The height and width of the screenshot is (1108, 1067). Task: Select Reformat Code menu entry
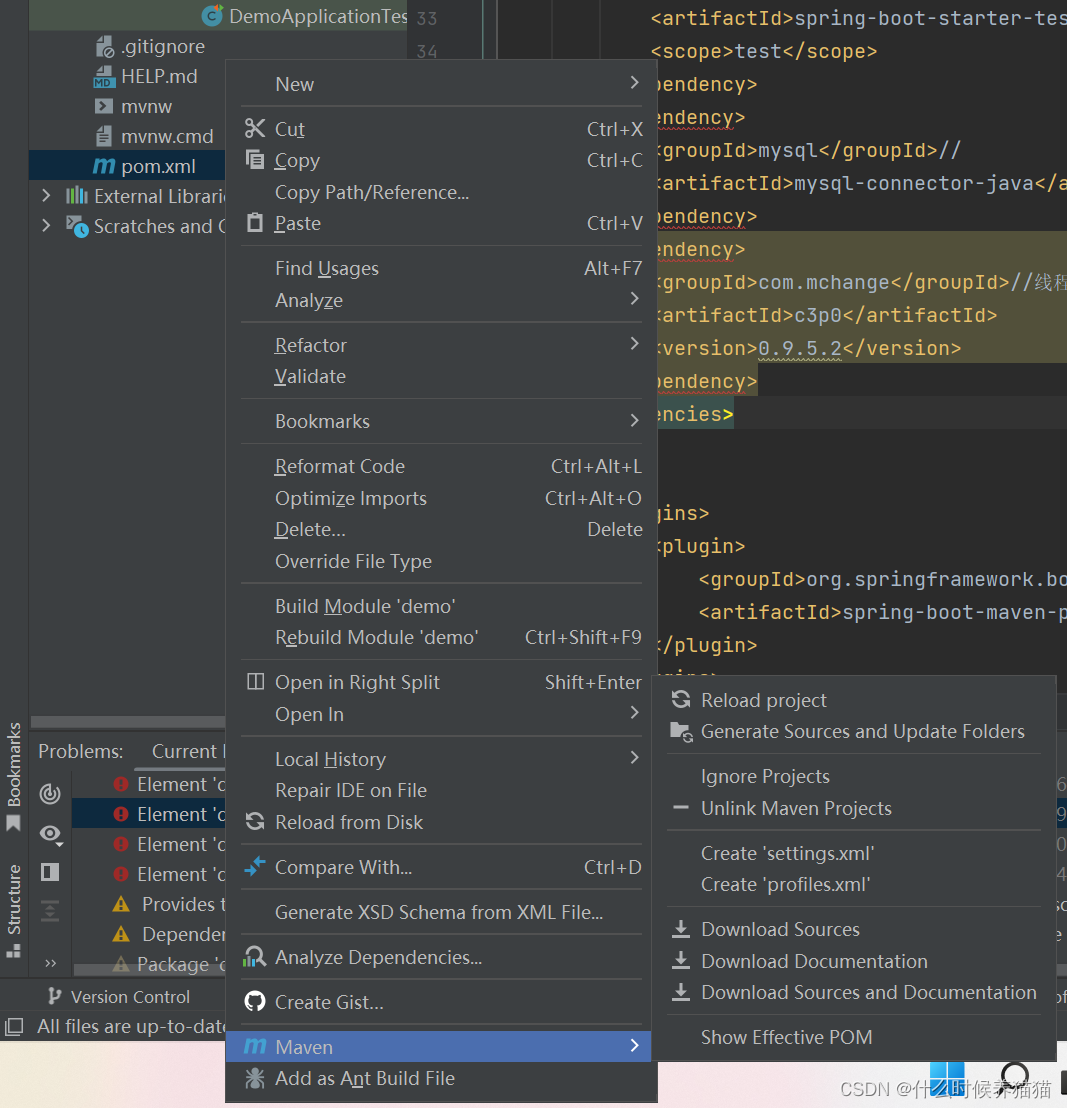point(441,466)
